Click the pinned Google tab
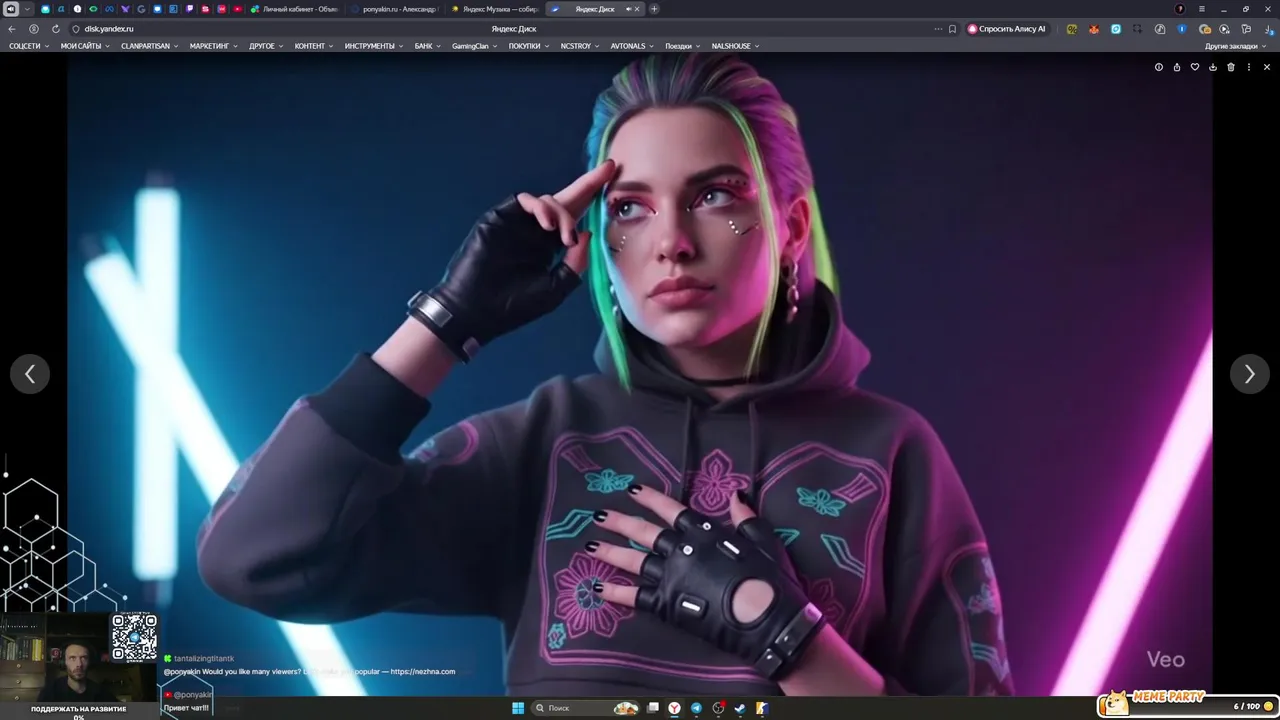This screenshot has height=720, width=1280. [x=141, y=9]
